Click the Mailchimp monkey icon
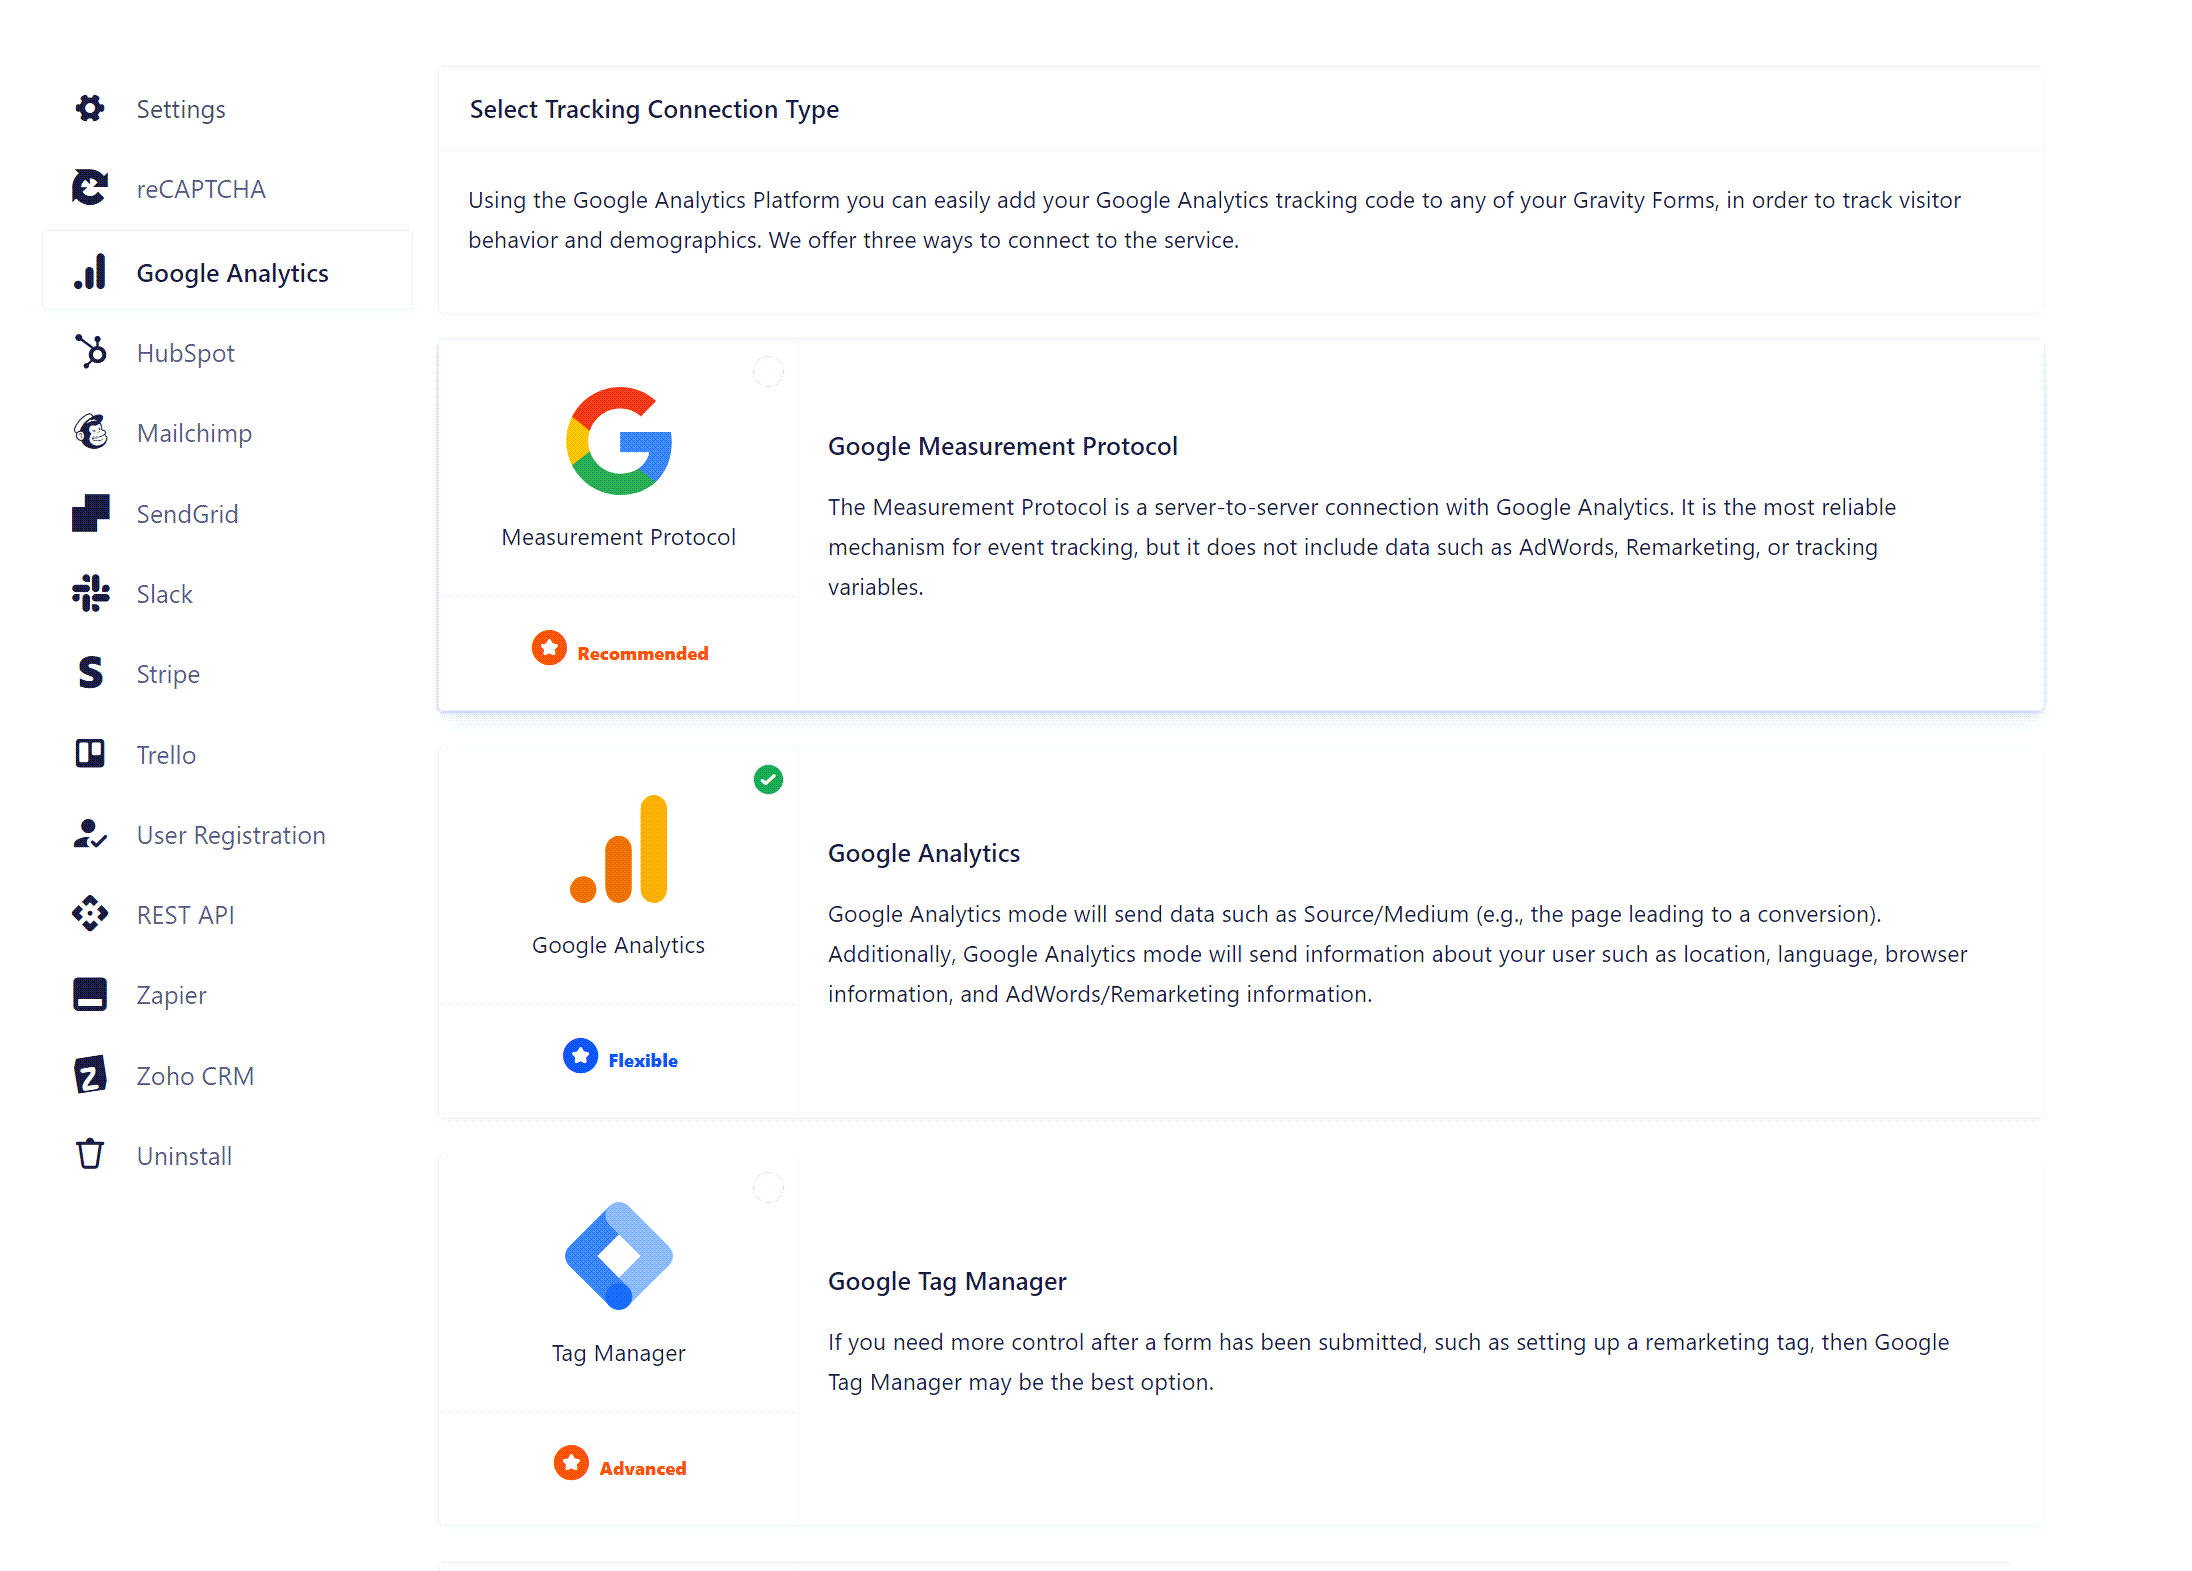The image size is (2192, 1571). (91, 431)
